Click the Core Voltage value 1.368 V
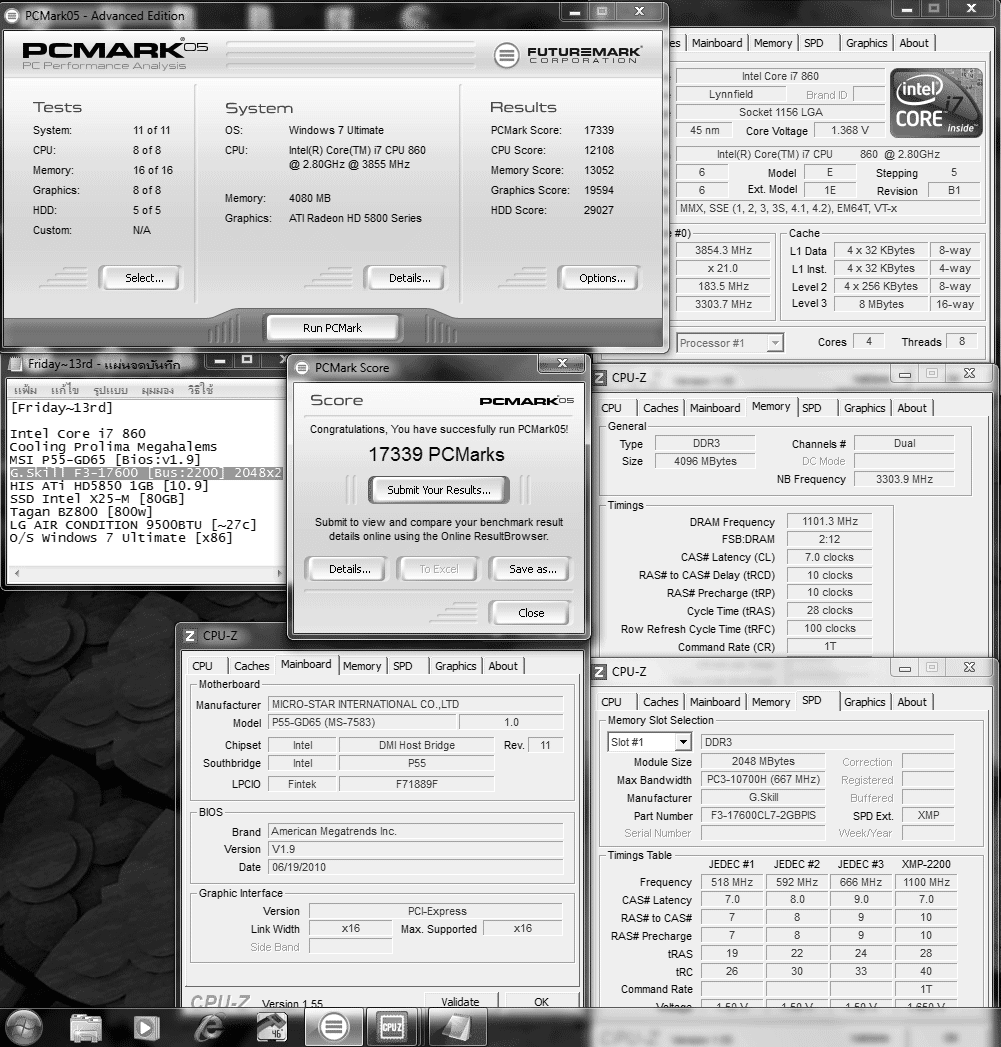This screenshot has height=1047, width=1001. point(849,130)
